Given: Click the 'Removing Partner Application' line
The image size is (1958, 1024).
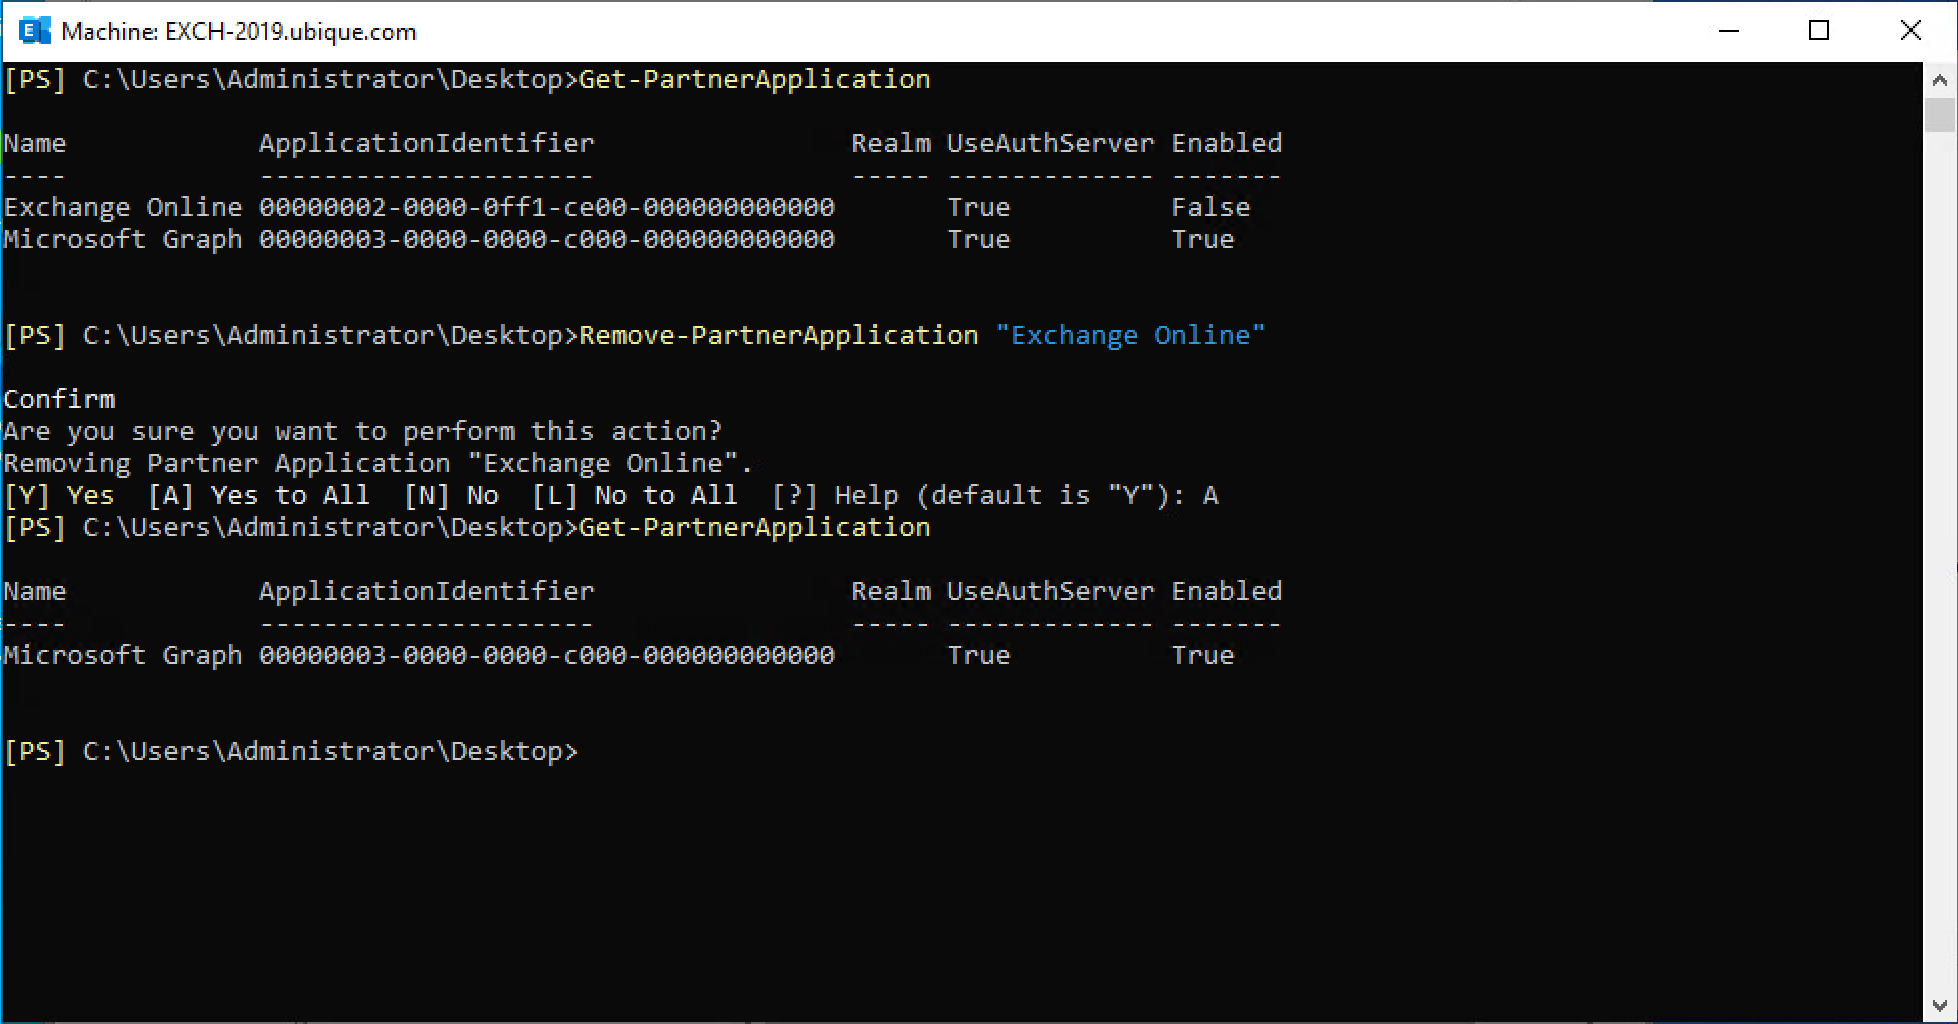Looking at the screenshot, I should click(x=378, y=464).
